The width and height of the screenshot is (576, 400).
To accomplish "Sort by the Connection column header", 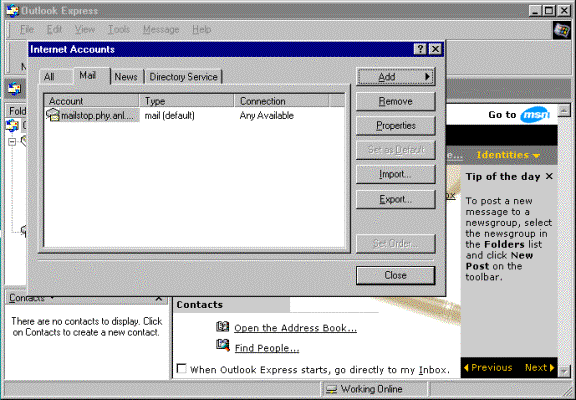I will pos(282,101).
